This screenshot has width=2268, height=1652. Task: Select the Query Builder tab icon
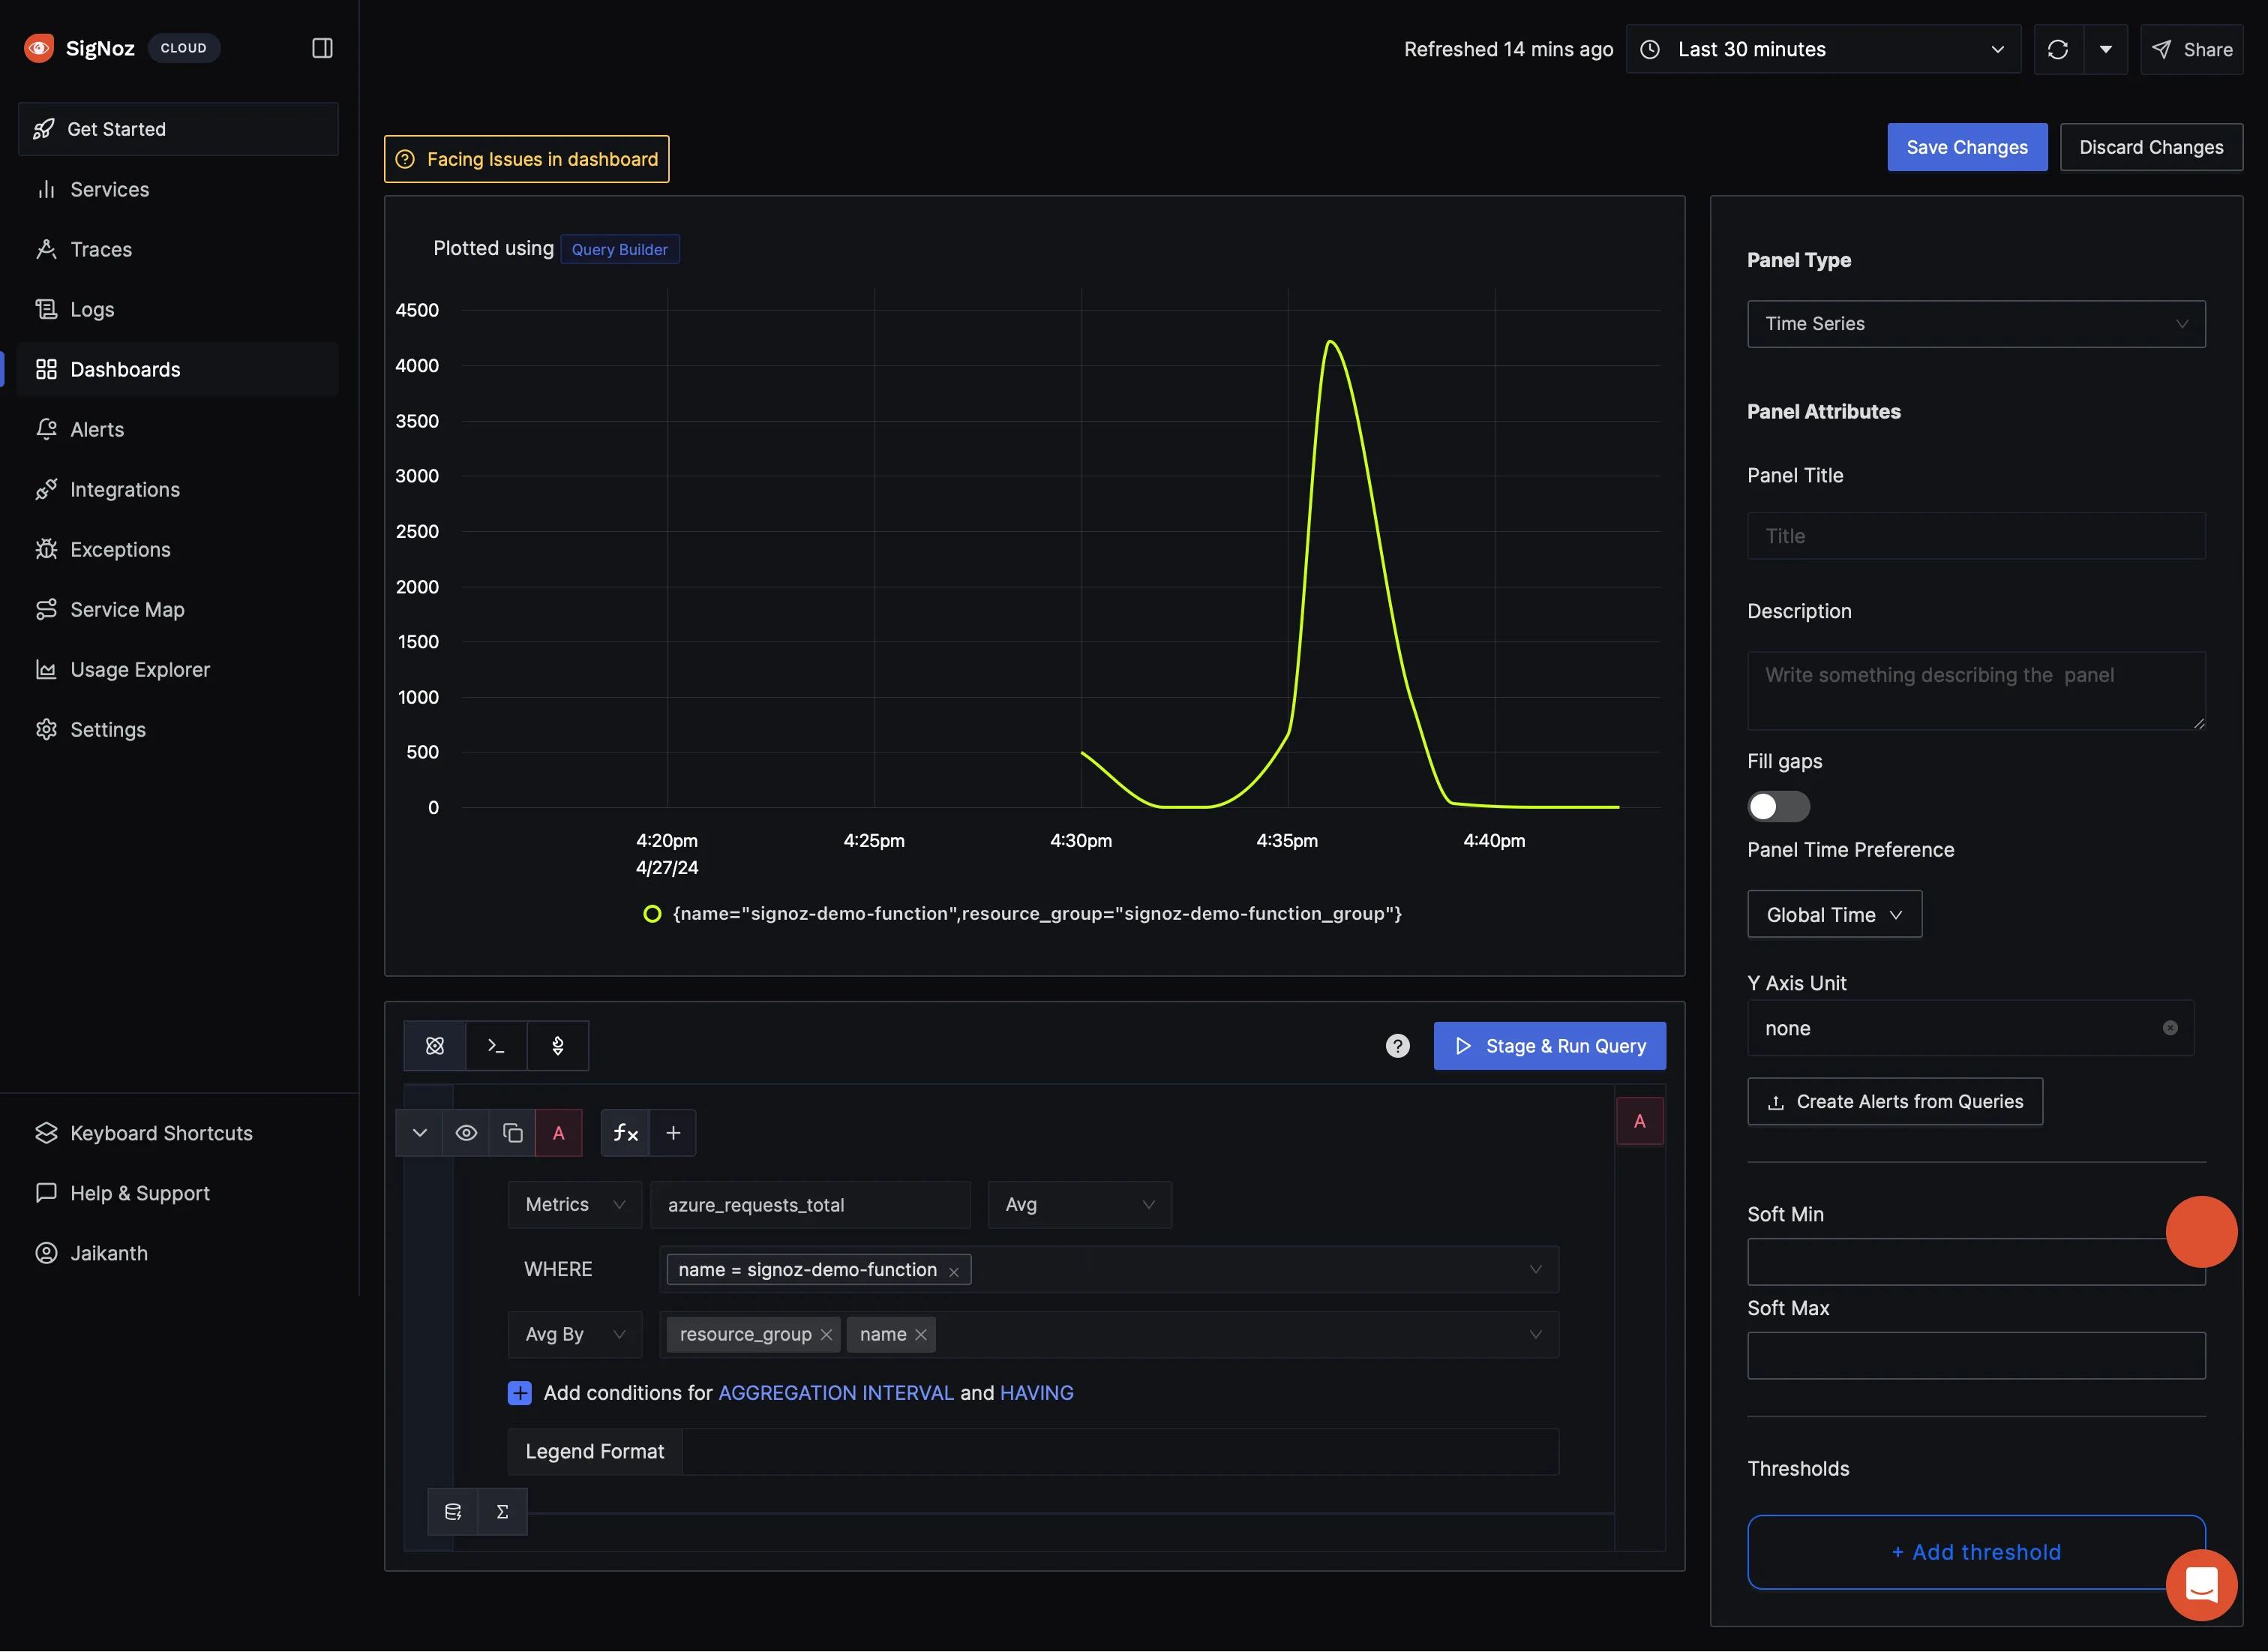click(x=435, y=1046)
